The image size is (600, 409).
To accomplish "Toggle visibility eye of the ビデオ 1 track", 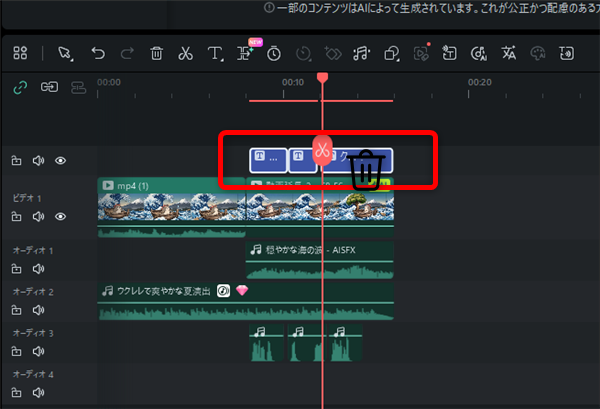I will (x=61, y=217).
